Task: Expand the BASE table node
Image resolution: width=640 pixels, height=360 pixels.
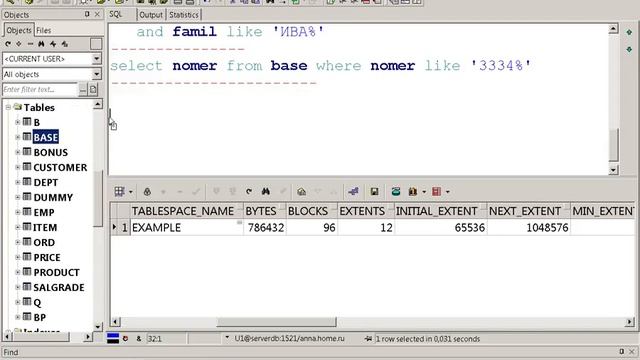Action: [x=18, y=137]
